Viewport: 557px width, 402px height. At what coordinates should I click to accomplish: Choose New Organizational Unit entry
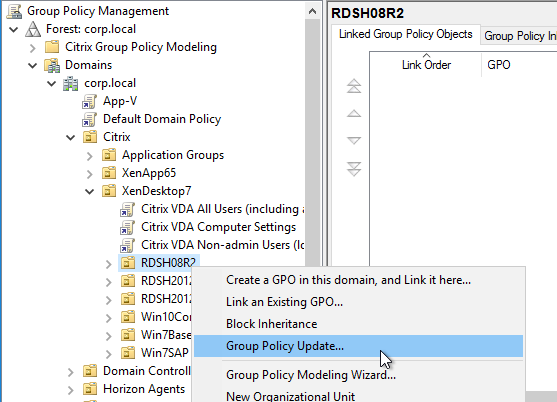(358, 395)
